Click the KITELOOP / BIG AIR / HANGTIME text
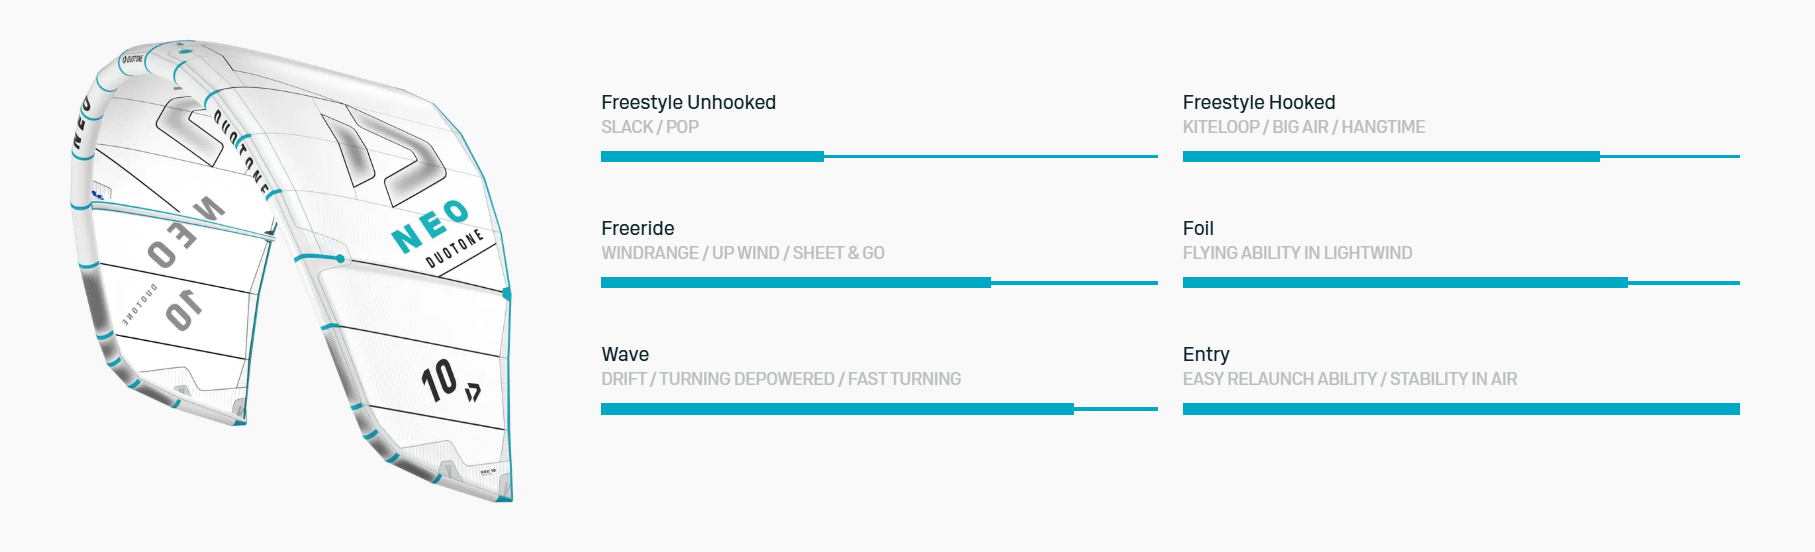This screenshot has height=552, width=1815. [x=1303, y=127]
